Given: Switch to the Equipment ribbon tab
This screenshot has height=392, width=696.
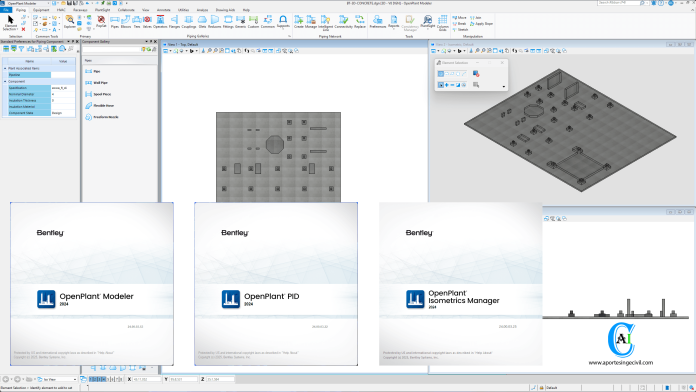Looking at the screenshot, I should [x=41, y=10].
